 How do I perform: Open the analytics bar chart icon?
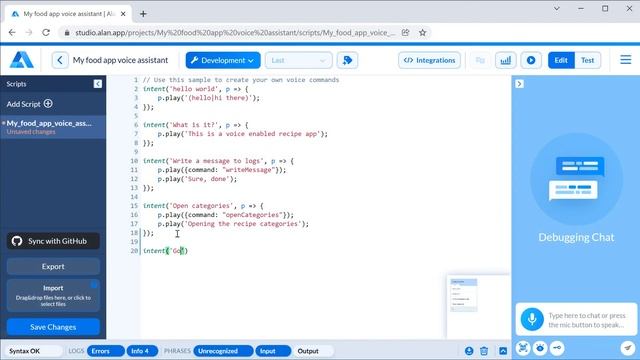tap(505, 60)
